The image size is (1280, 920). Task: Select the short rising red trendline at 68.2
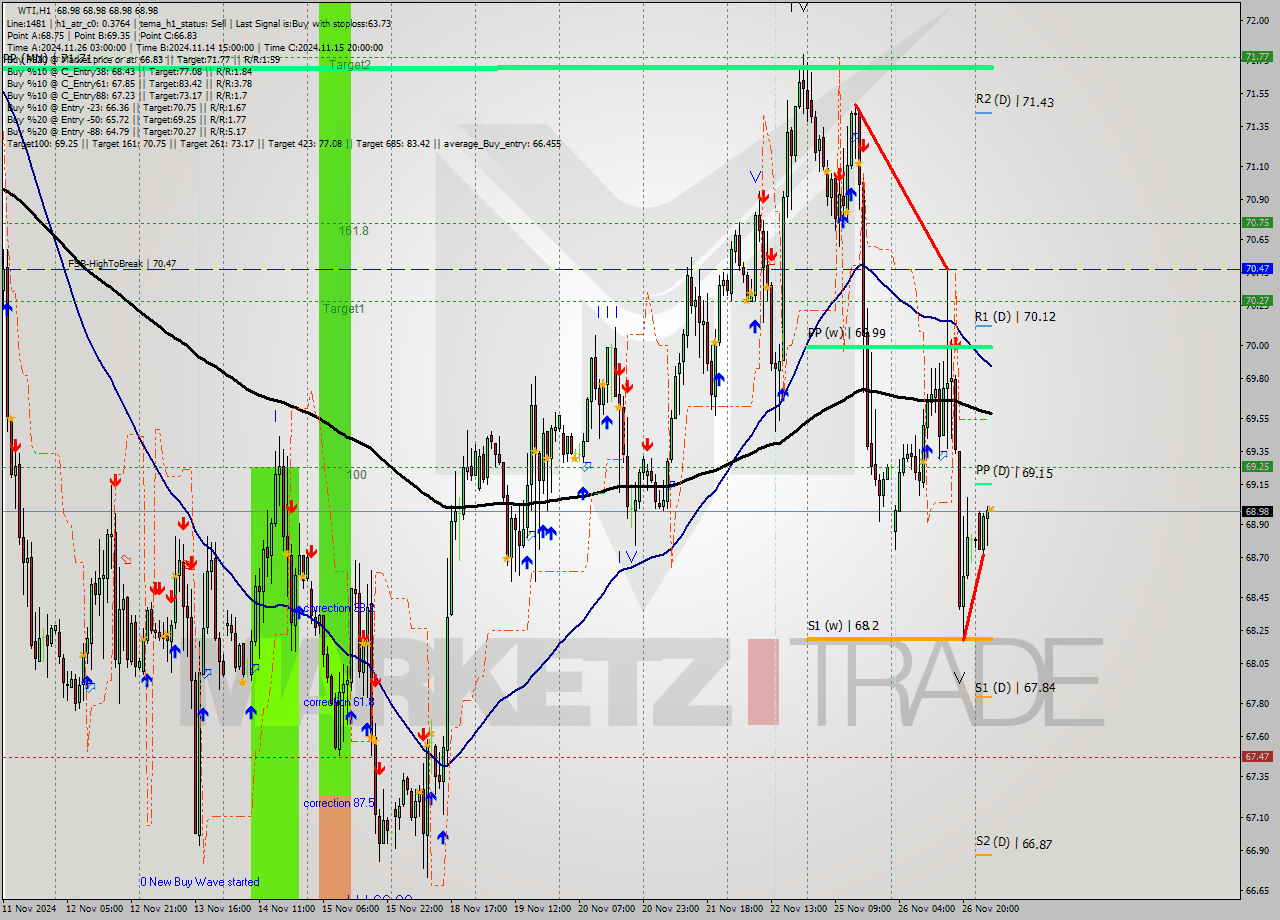click(x=973, y=596)
